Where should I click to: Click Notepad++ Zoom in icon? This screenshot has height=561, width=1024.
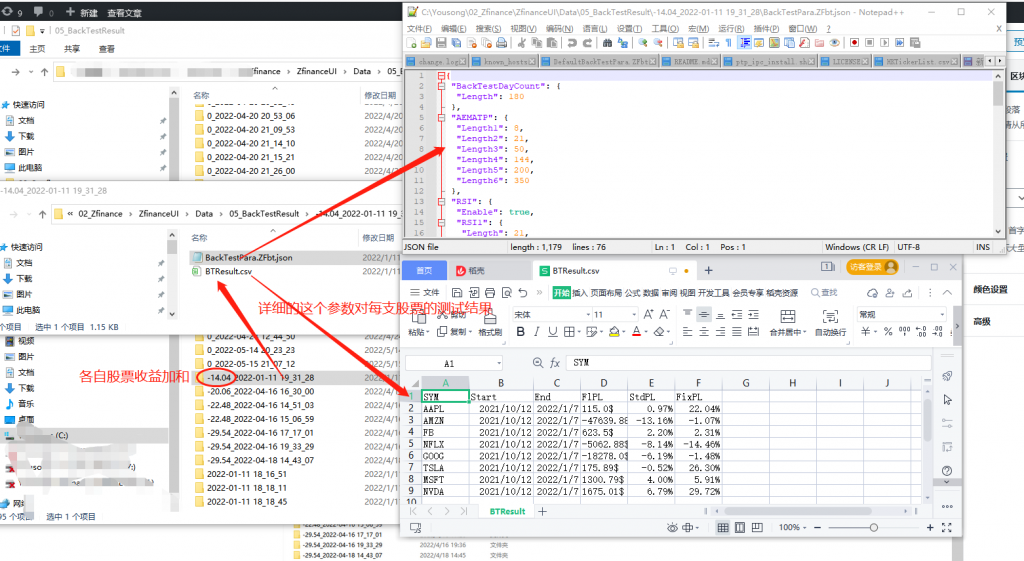pos(643,43)
